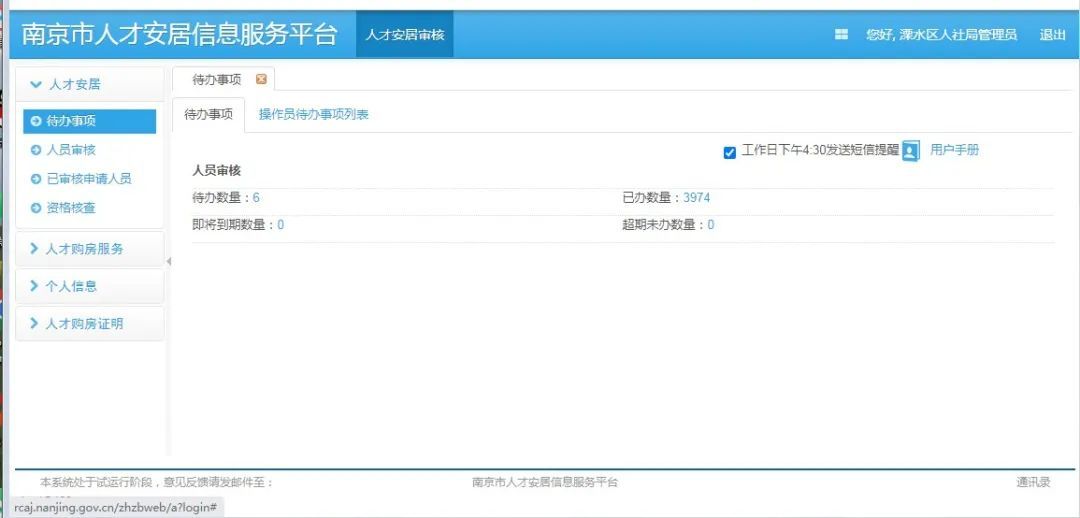The height and width of the screenshot is (518, 1080).
Task: Close the 待办事项 tab with orange X
Action: [261, 79]
